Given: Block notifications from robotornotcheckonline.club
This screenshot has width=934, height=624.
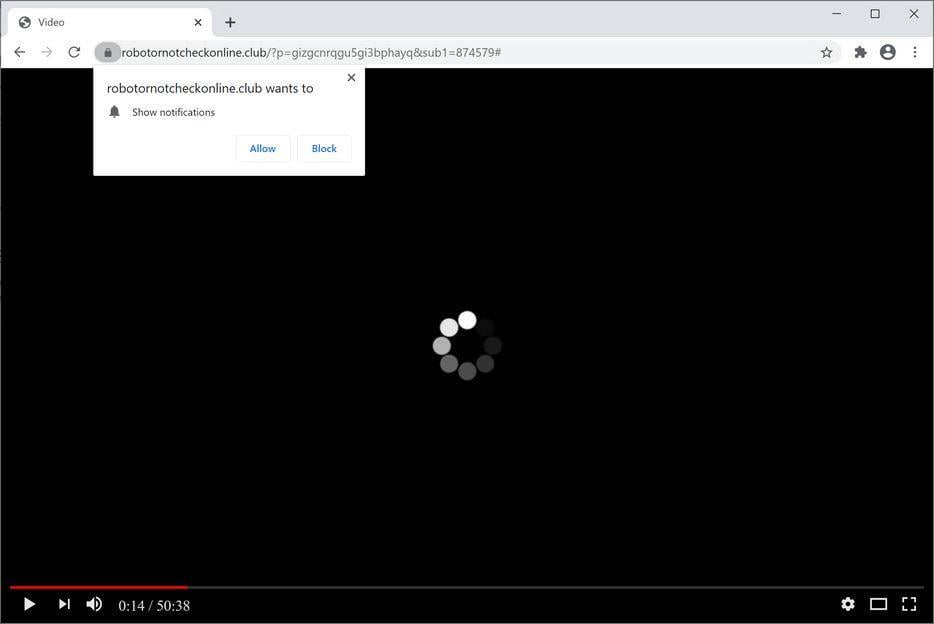Looking at the screenshot, I should click(323, 148).
